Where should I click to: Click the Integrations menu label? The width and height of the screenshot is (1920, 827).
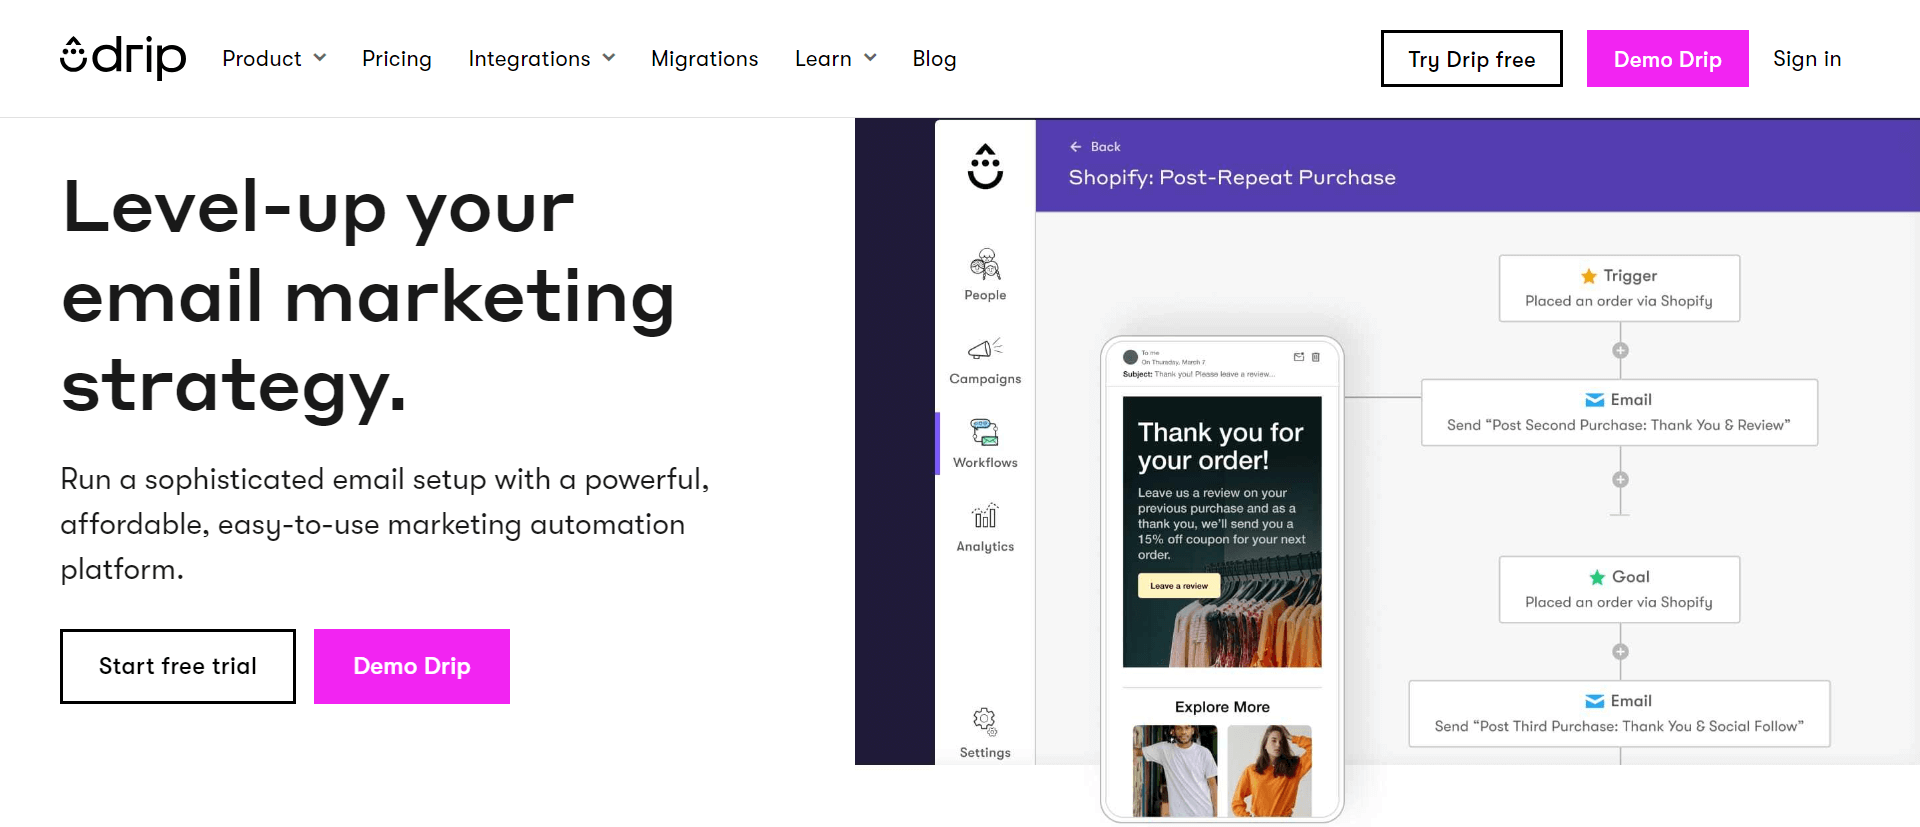pyautogui.click(x=529, y=59)
